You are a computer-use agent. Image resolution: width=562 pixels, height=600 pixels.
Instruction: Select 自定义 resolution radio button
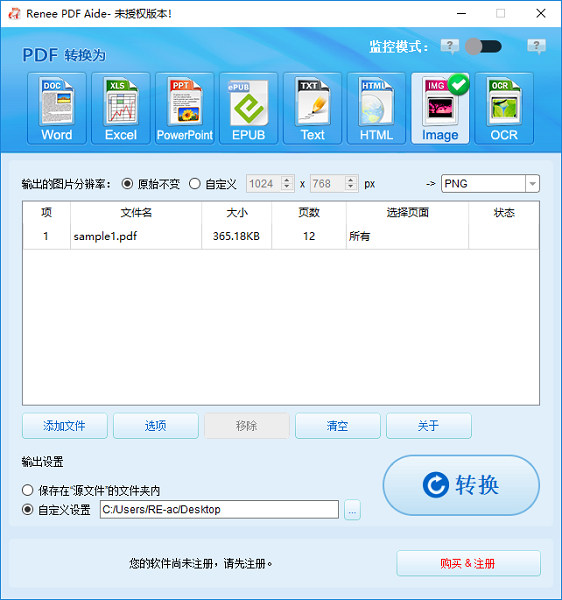195,184
